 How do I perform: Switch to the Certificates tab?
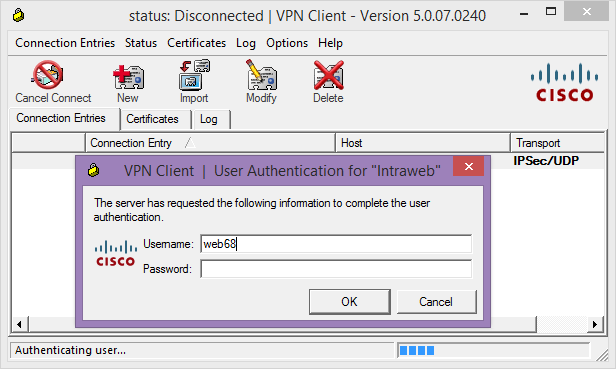pos(156,119)
